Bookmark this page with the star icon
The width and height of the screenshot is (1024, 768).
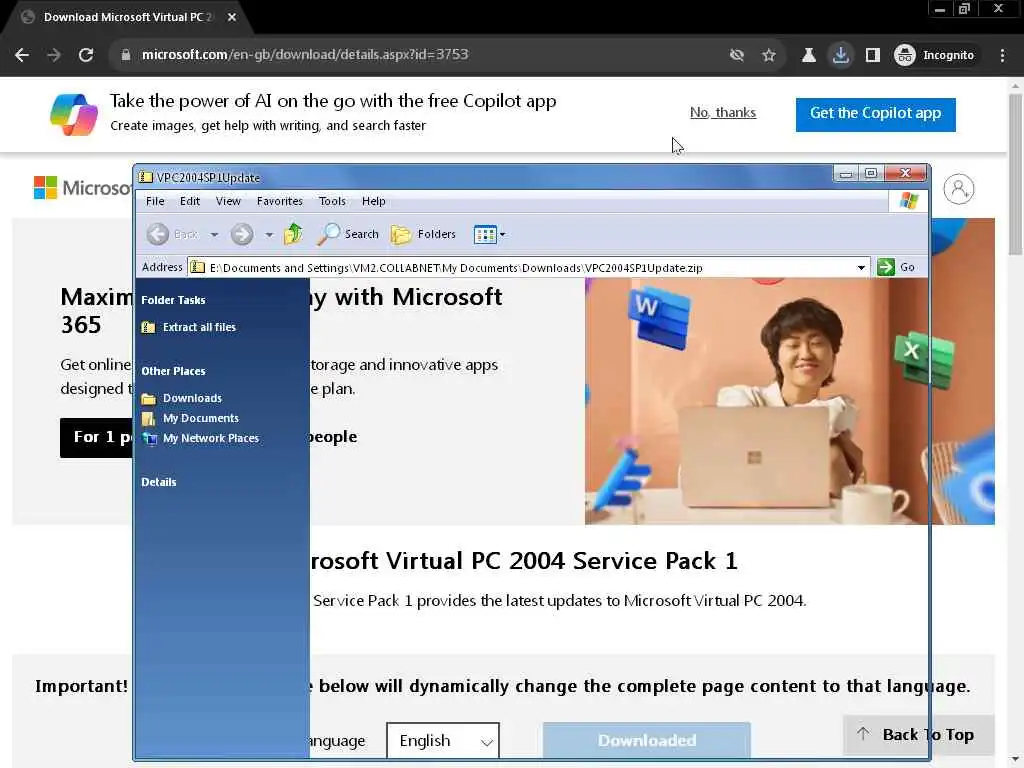[769, 55]
